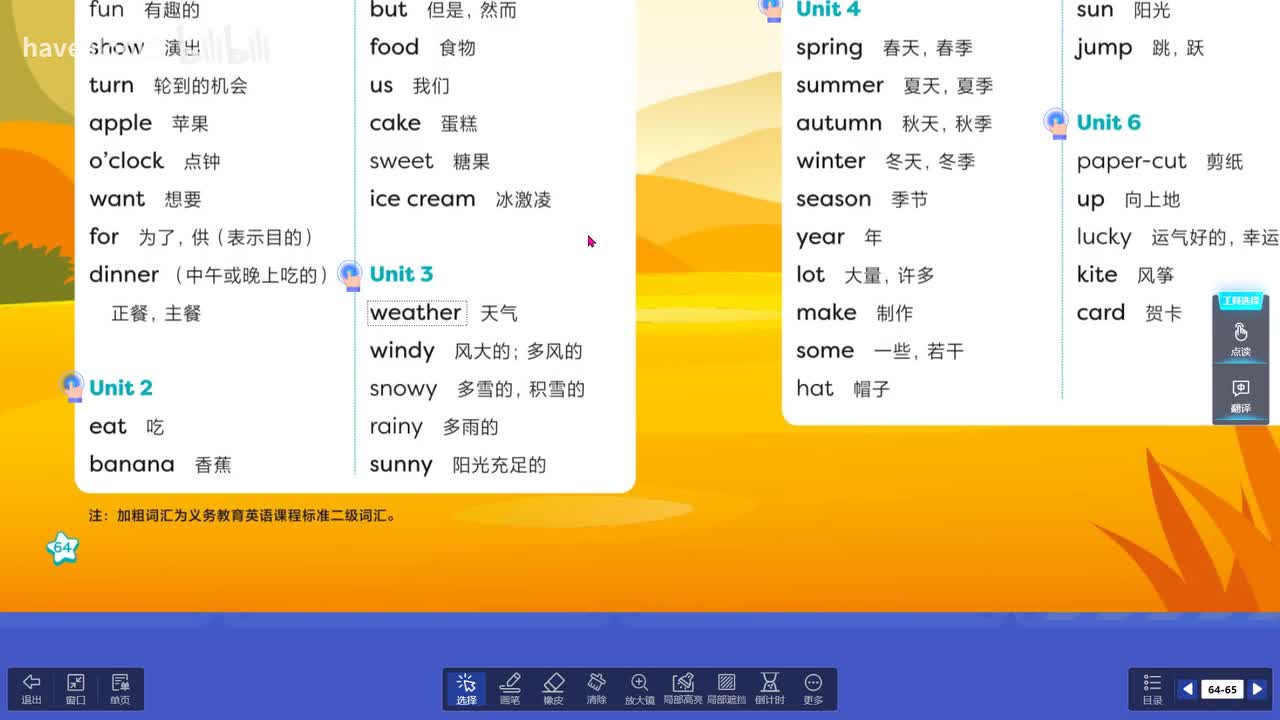This screenshot has width=1280, height=720.
Task: Click the word sweet
Action: (401, 161)
